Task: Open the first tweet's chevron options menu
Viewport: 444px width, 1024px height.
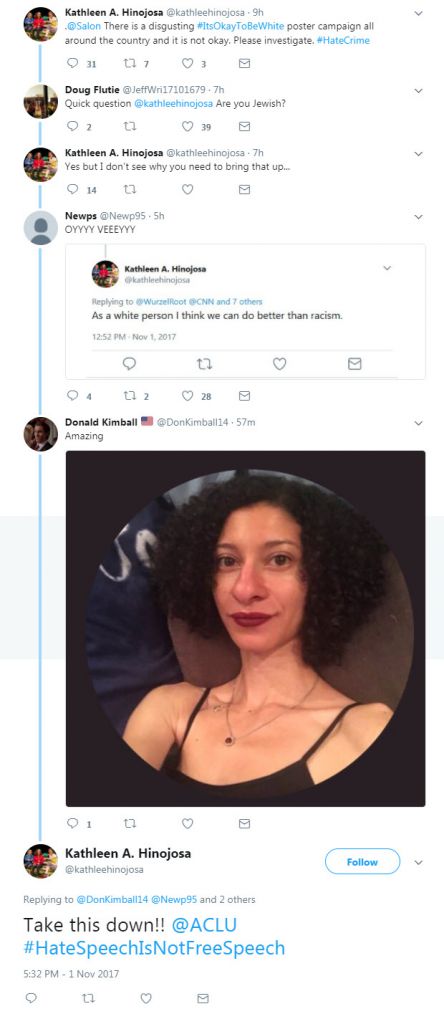Action: (419, 13)
